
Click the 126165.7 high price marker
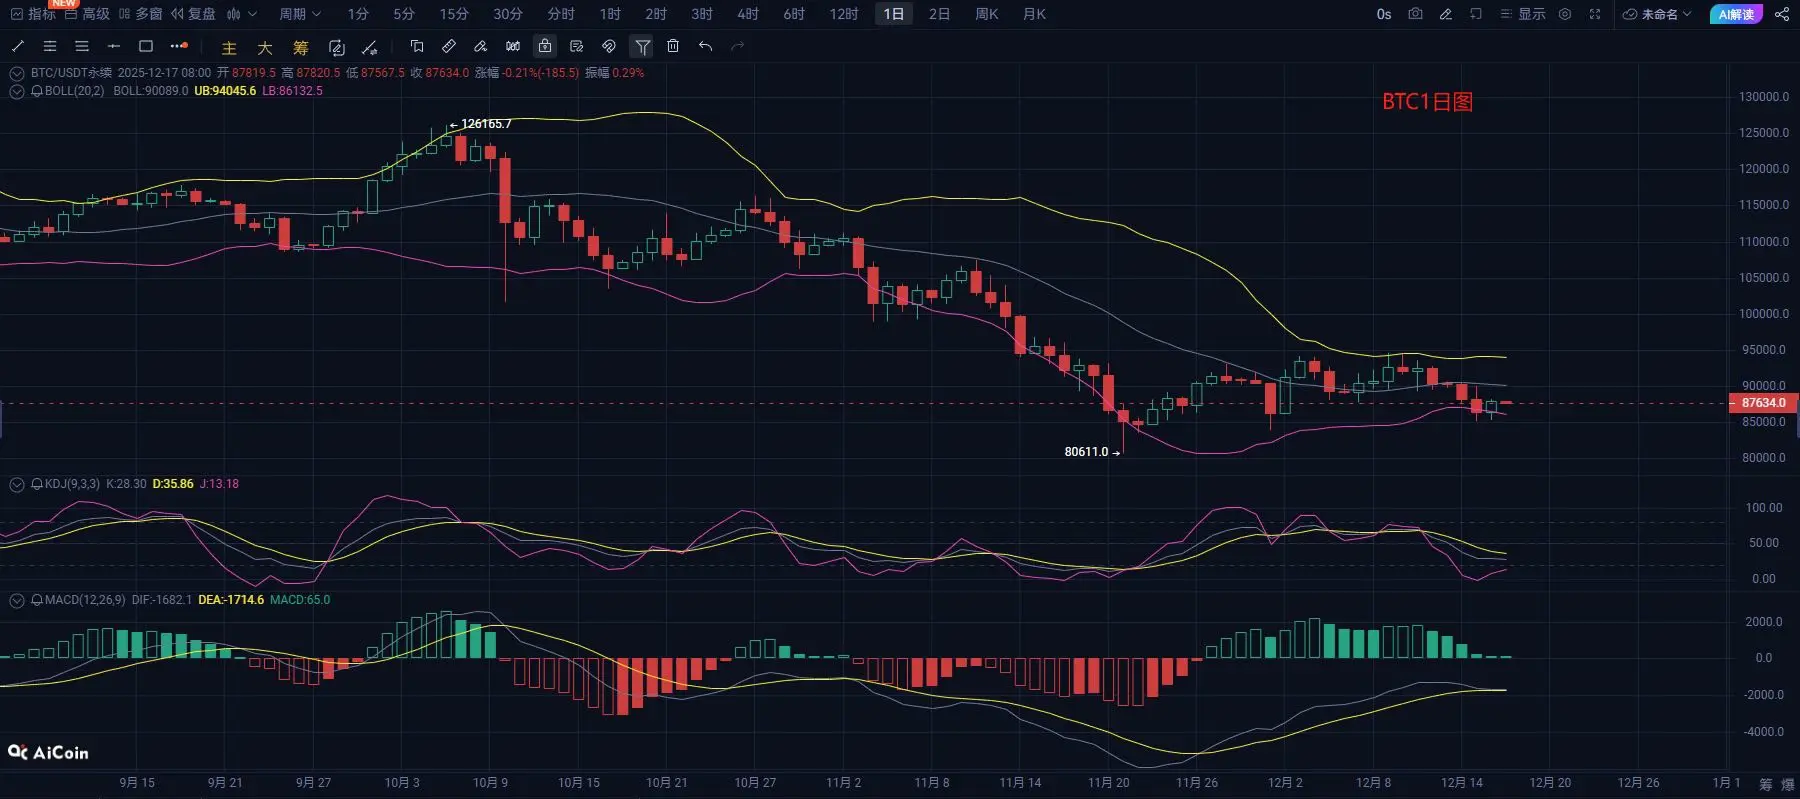coord(481,124)
